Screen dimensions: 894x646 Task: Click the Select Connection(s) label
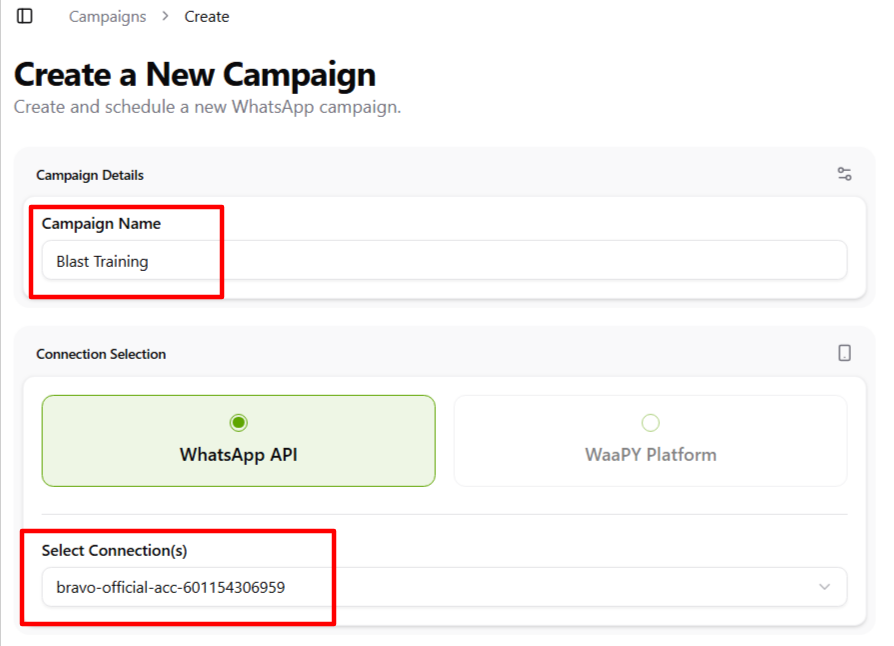pos(114,550)
